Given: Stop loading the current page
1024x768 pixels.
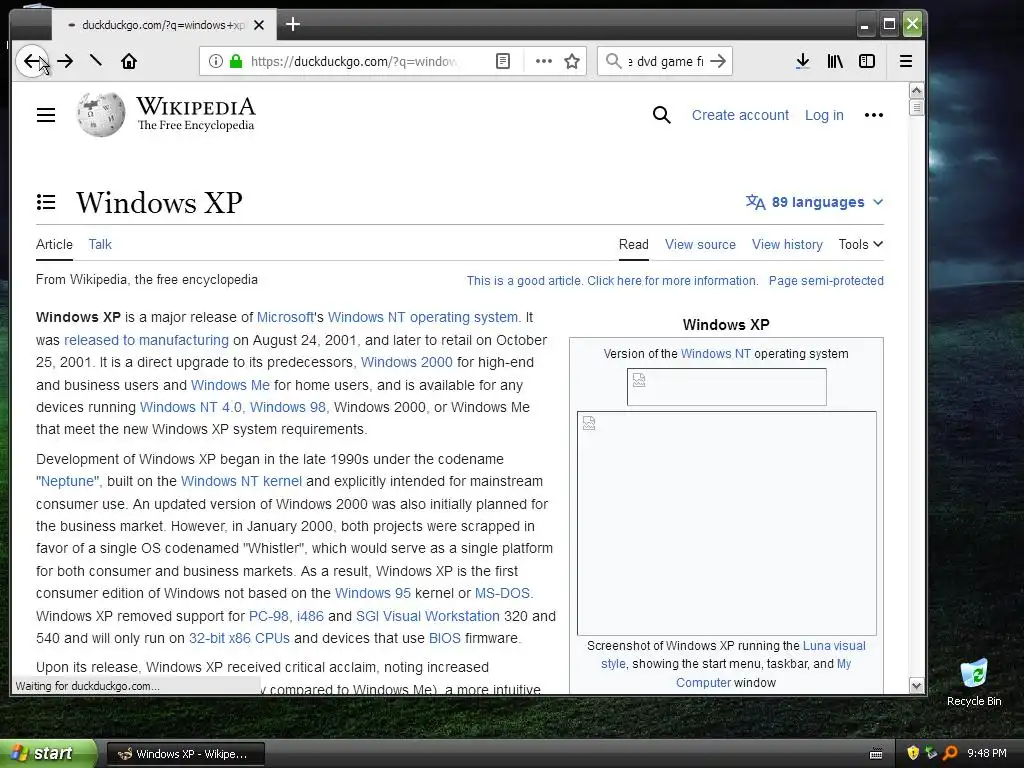Looking at the screenshot, I should tap(96, 61).
